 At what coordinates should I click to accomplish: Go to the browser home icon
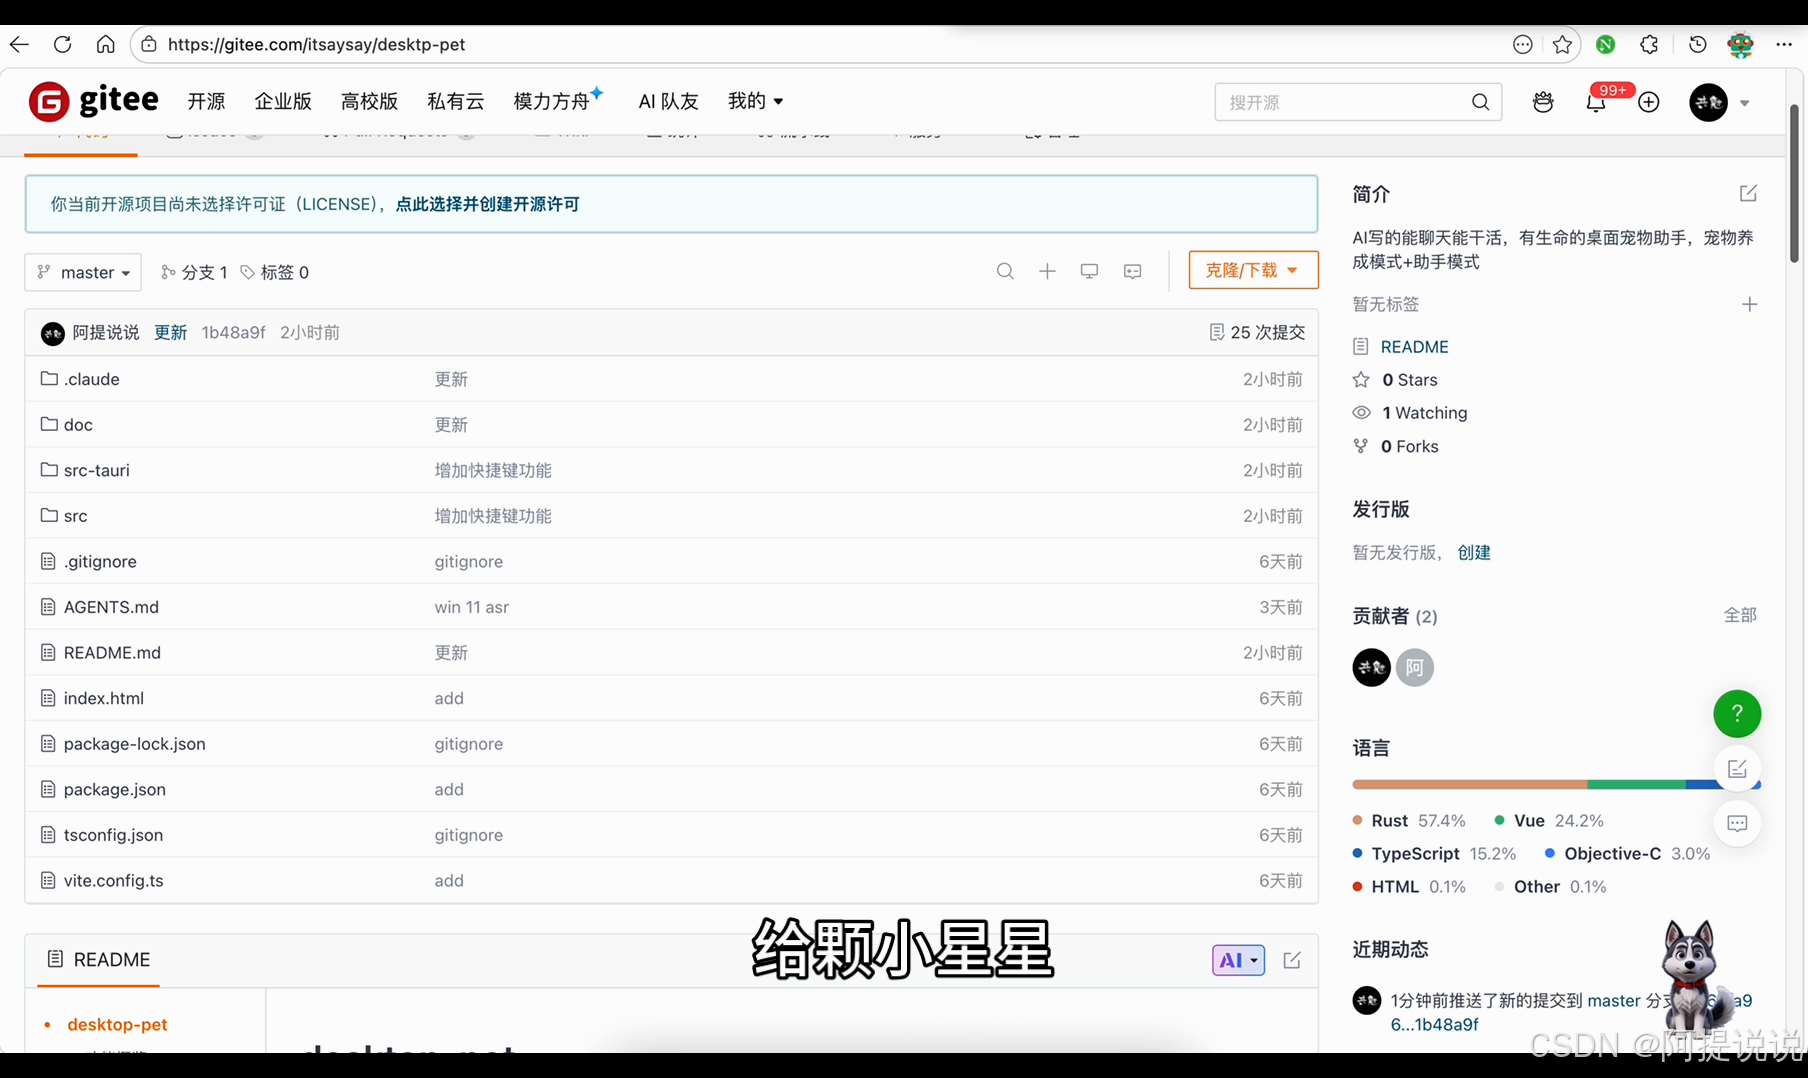click(105, 44)
